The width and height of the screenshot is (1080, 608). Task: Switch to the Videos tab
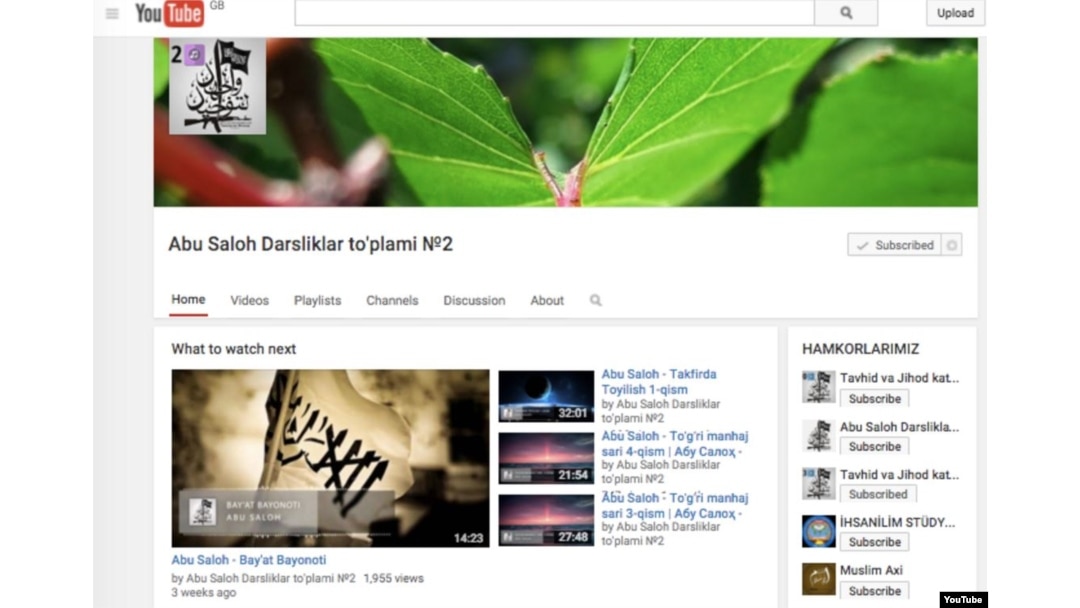[x=249, y=300]
